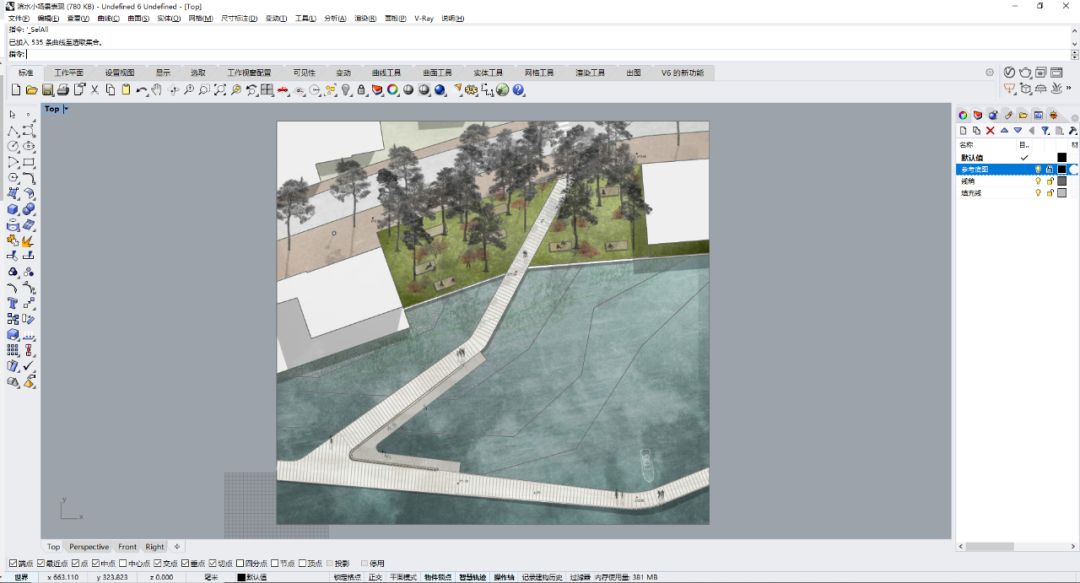Move layer down with the down triangle
This screenshot has height=583, width=1080.
coord(1018,130)
